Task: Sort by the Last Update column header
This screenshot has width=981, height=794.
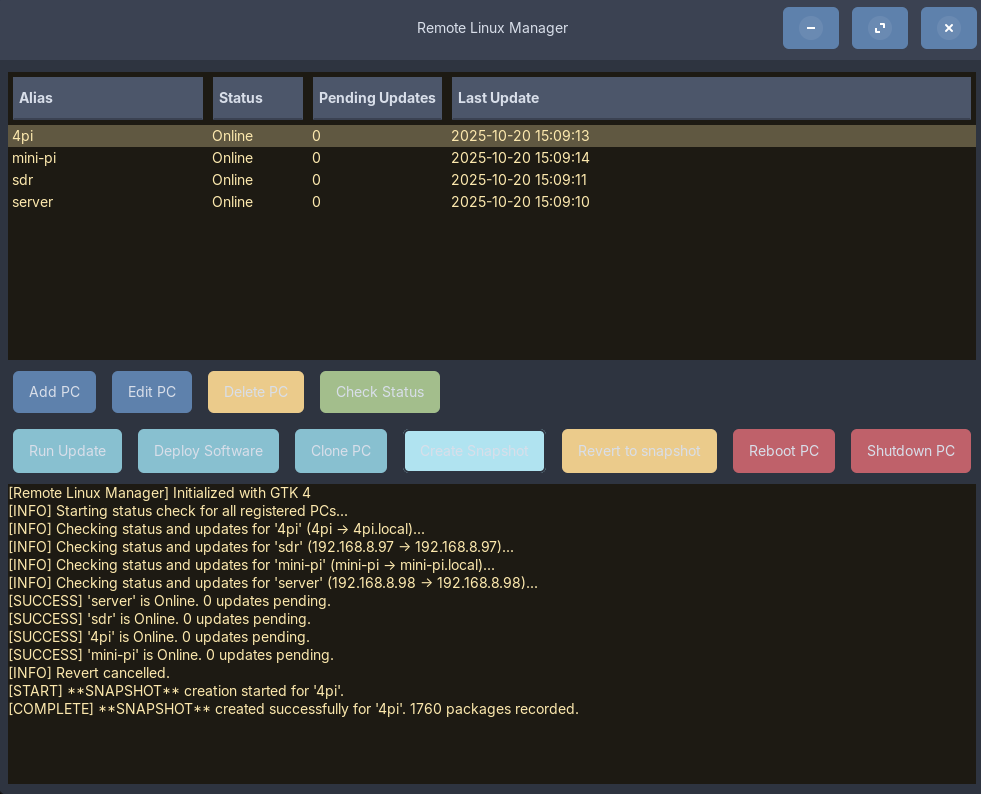Action: [711, 98]
